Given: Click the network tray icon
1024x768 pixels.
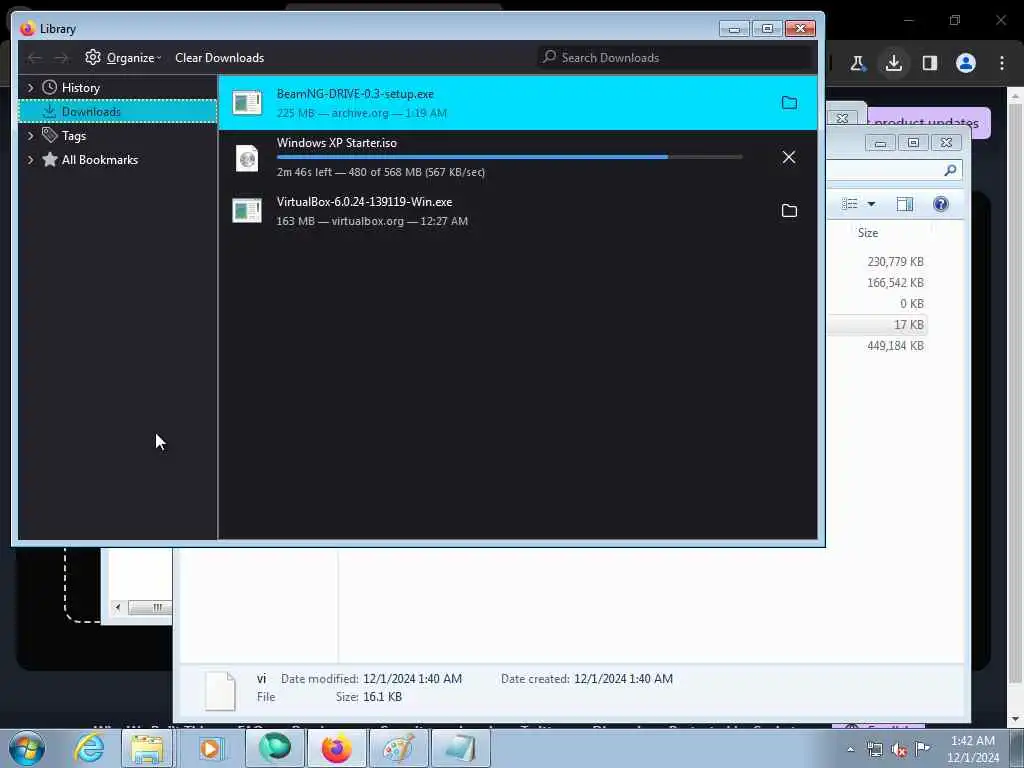Looking at the screenshot, I should tap(875, 750).
